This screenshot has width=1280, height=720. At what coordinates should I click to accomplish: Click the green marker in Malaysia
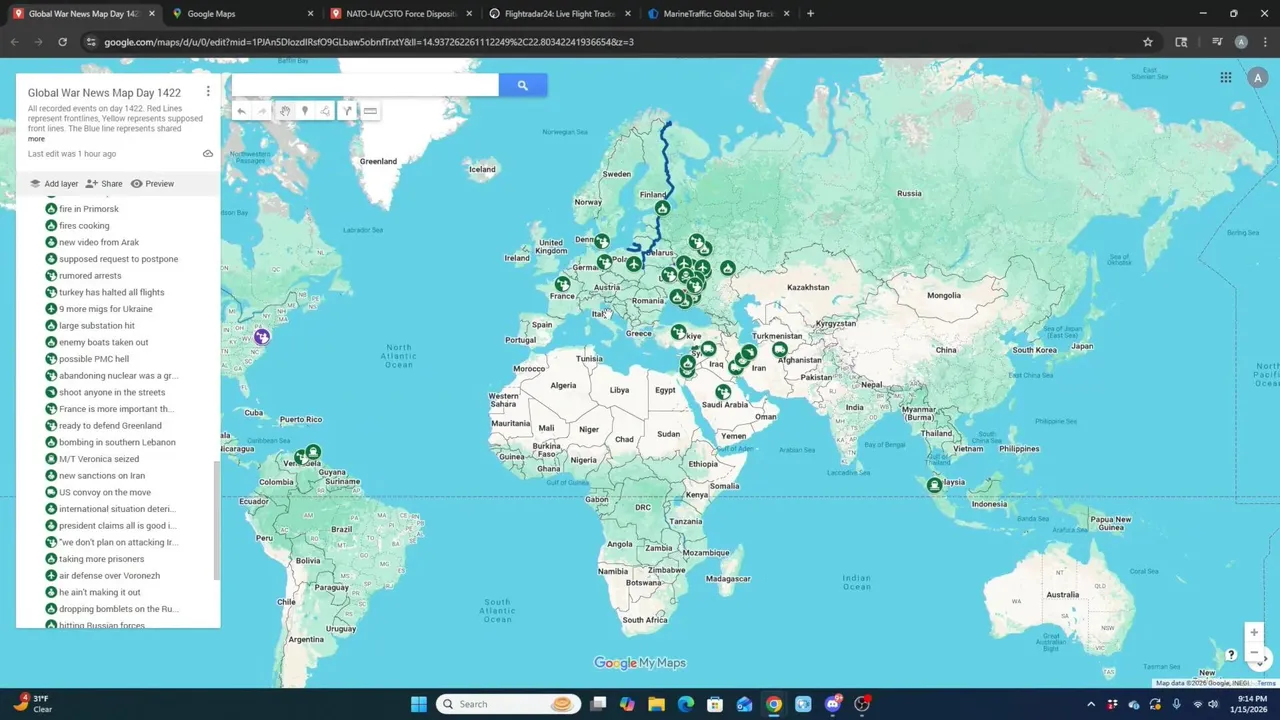click(934, 485)
